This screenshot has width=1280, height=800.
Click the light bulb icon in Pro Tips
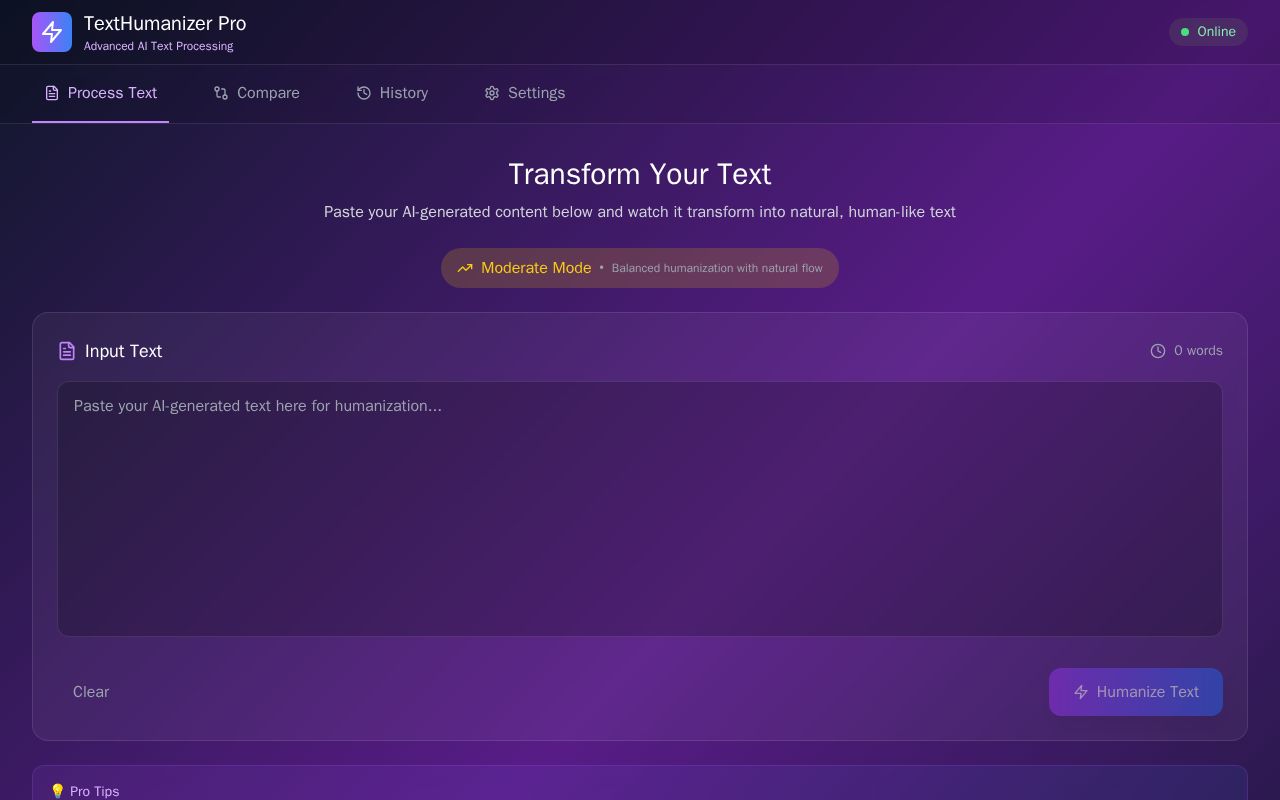(57, 791)
